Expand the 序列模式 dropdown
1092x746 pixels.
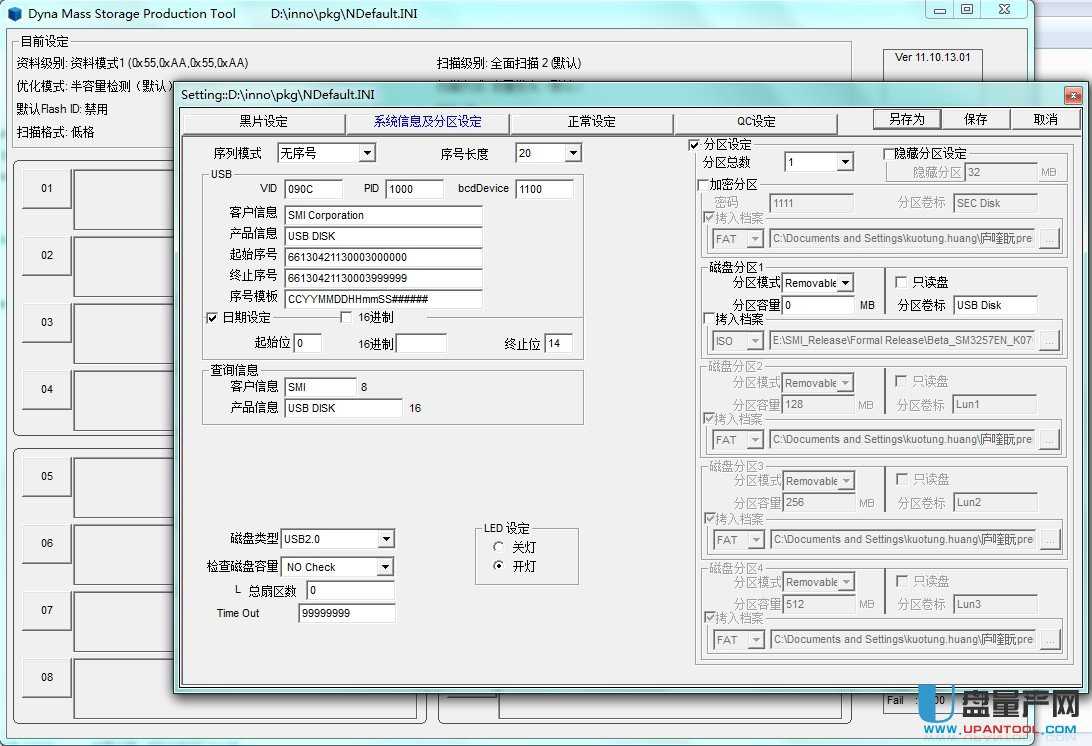tap(367, 153)
